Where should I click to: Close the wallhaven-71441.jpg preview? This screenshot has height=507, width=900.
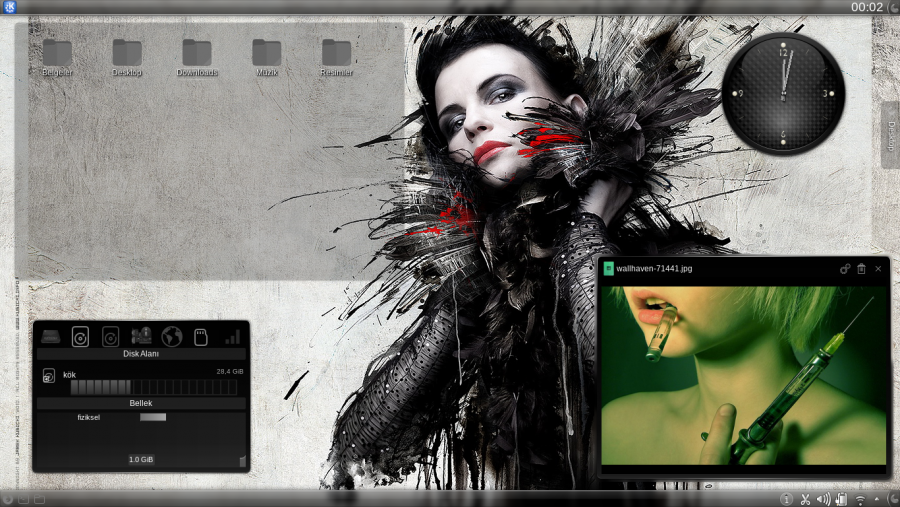pyautogui.click(x=878, y=268)
